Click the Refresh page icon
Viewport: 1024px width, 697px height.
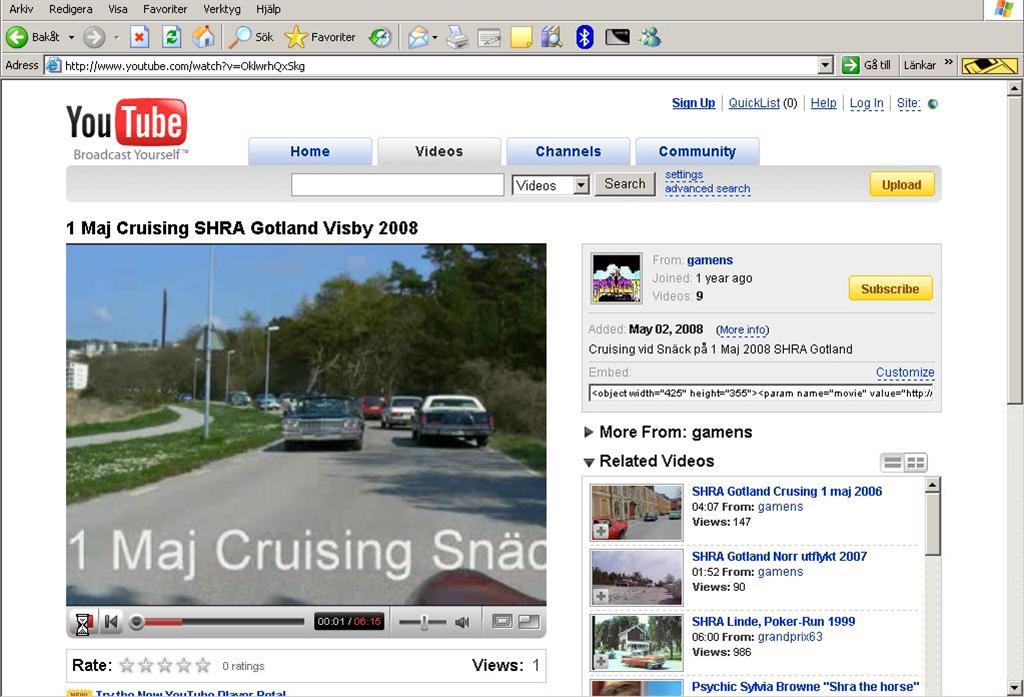(171, 37)
